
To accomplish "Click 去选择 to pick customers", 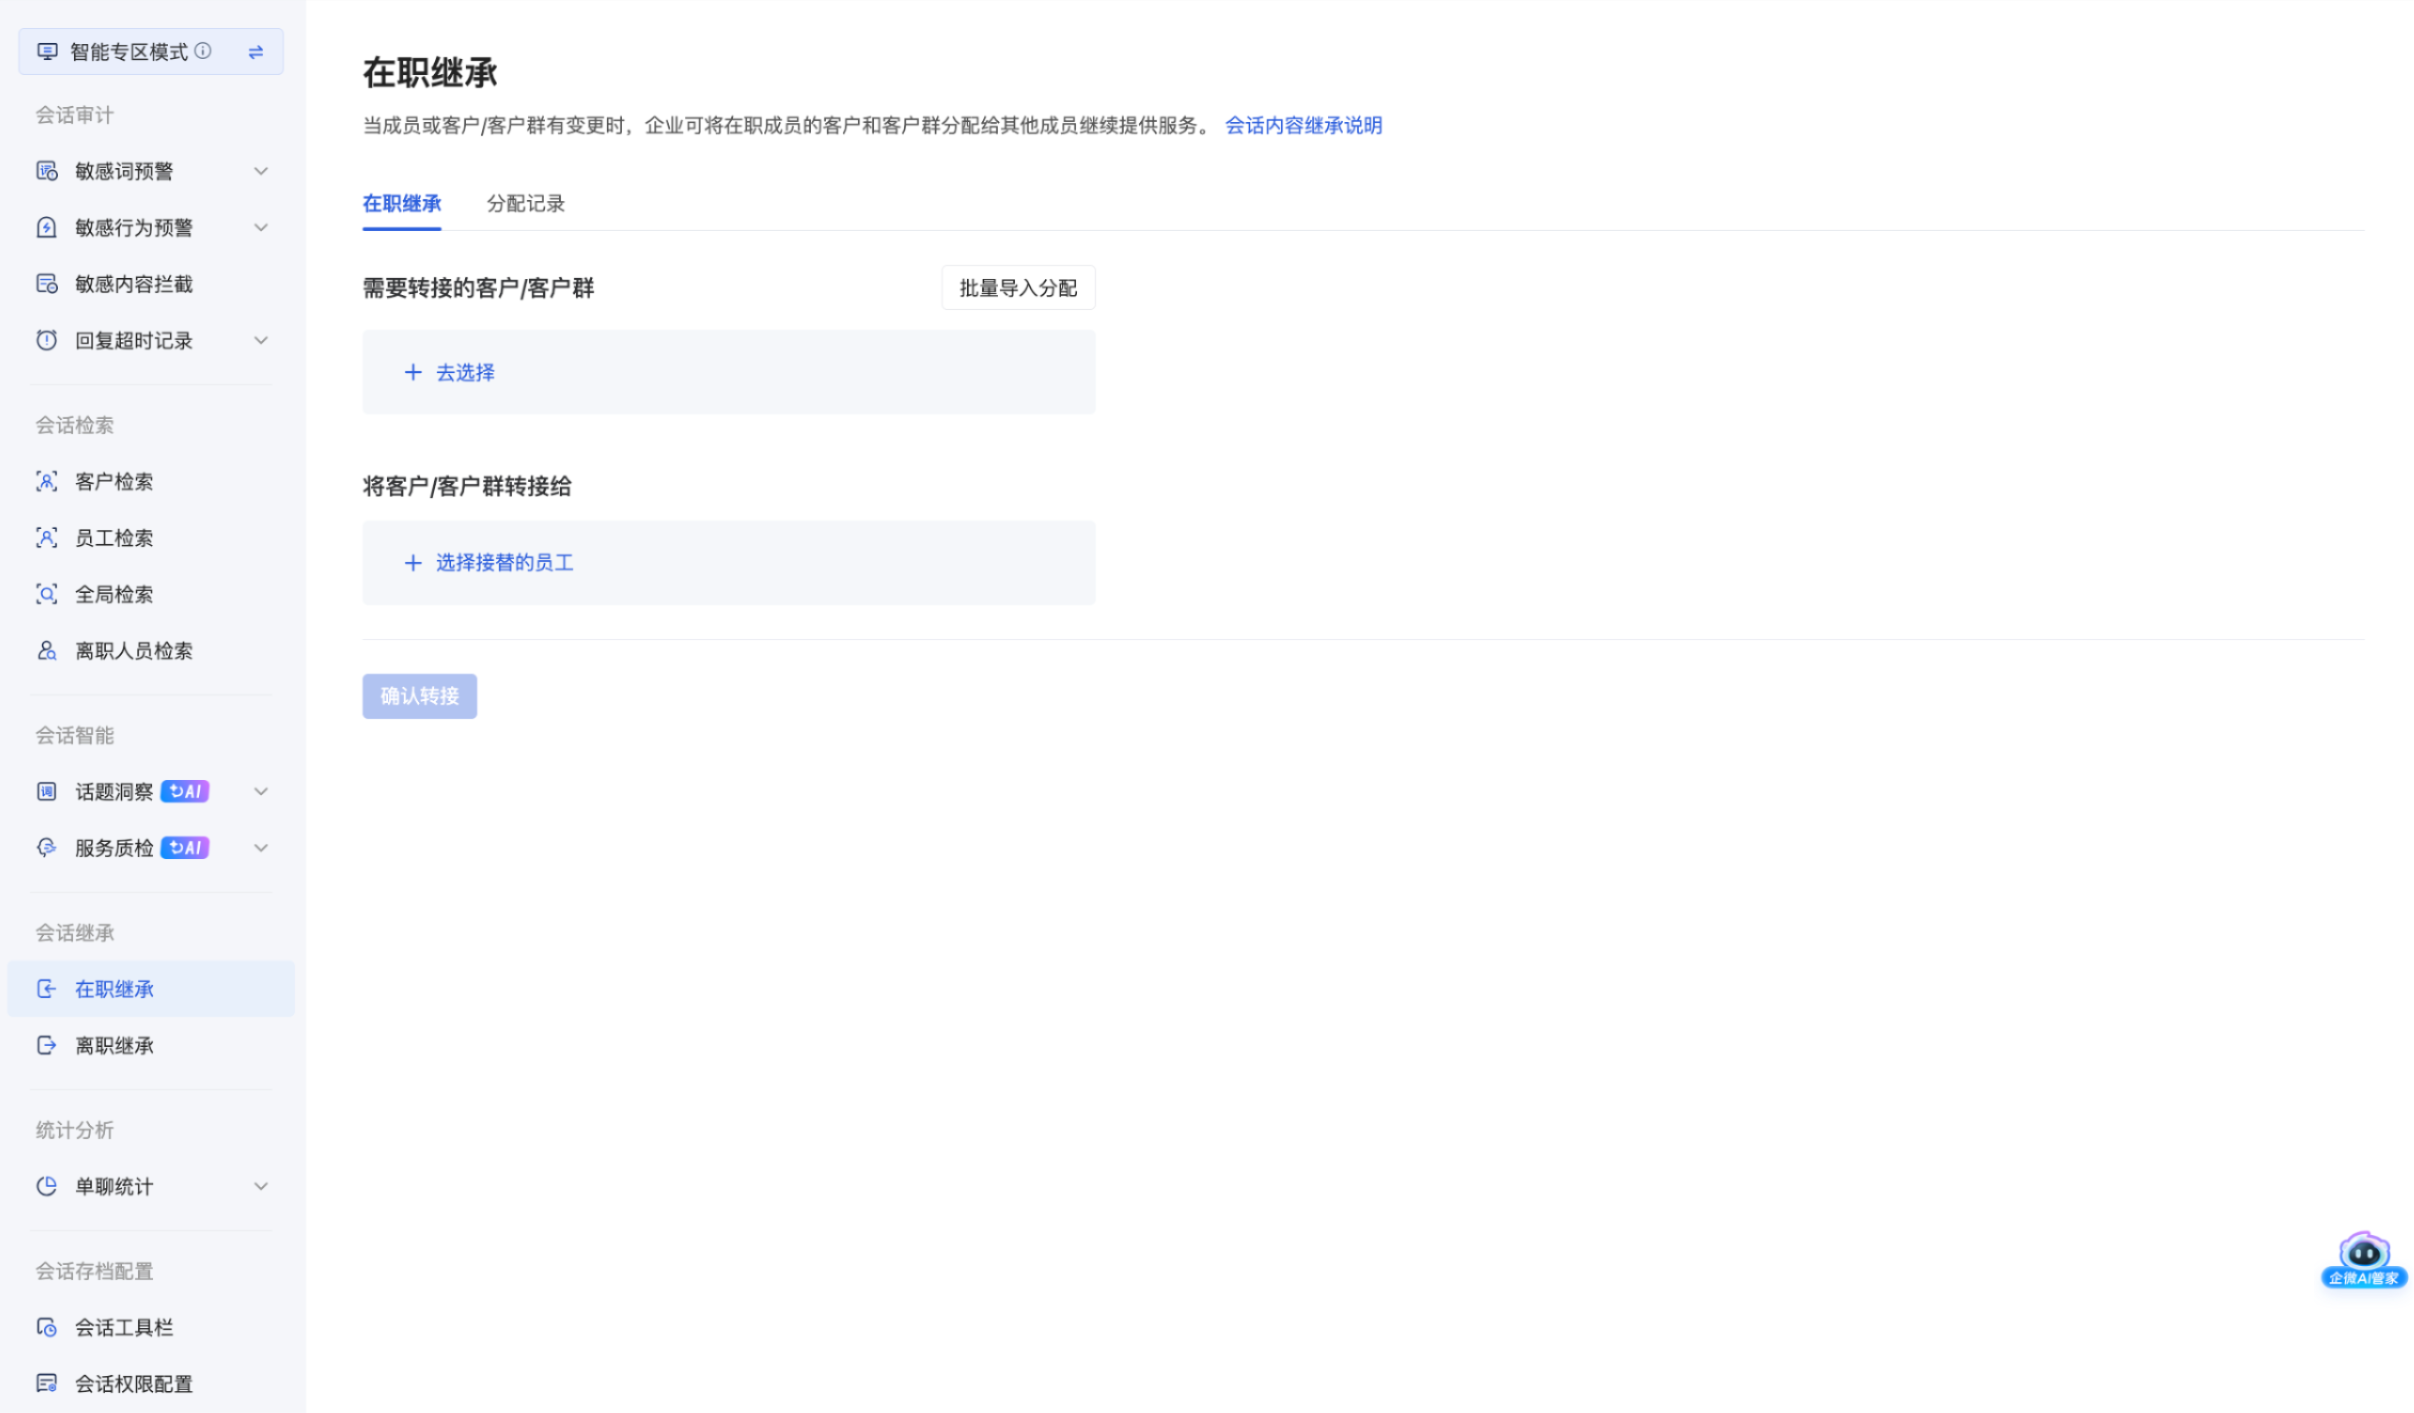I will (x=465, y=373).
